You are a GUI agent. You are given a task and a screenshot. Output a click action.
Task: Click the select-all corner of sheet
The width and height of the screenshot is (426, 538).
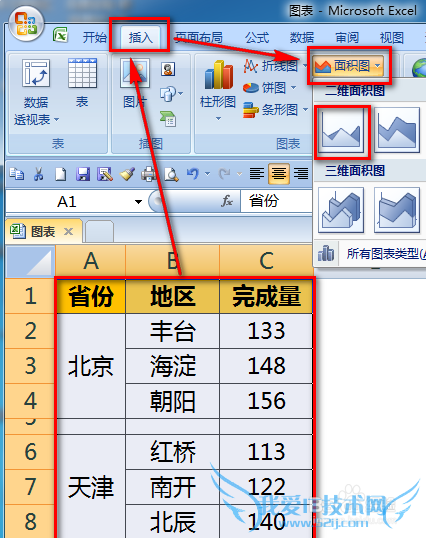pyautogui.click(x=30, y=261)
